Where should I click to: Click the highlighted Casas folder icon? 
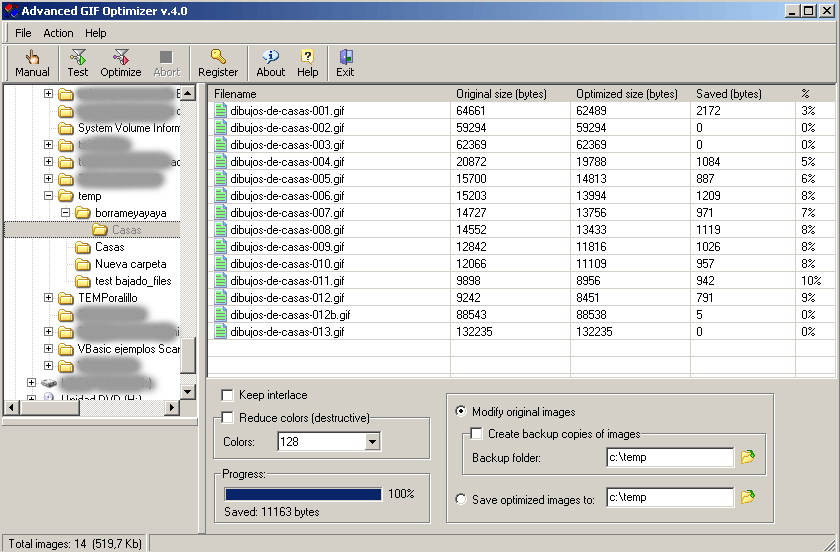[100, 230]
